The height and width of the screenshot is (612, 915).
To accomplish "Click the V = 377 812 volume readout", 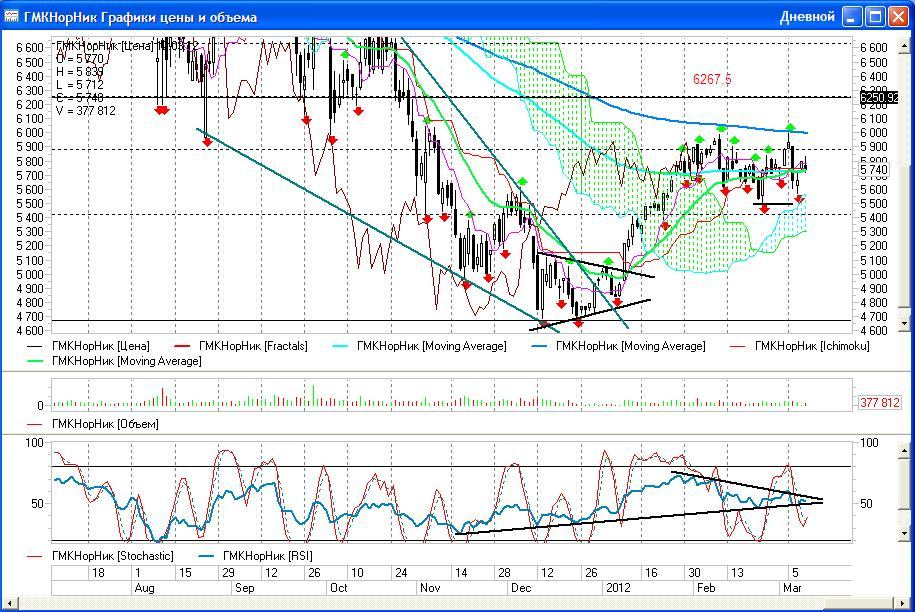I will 86,111.
